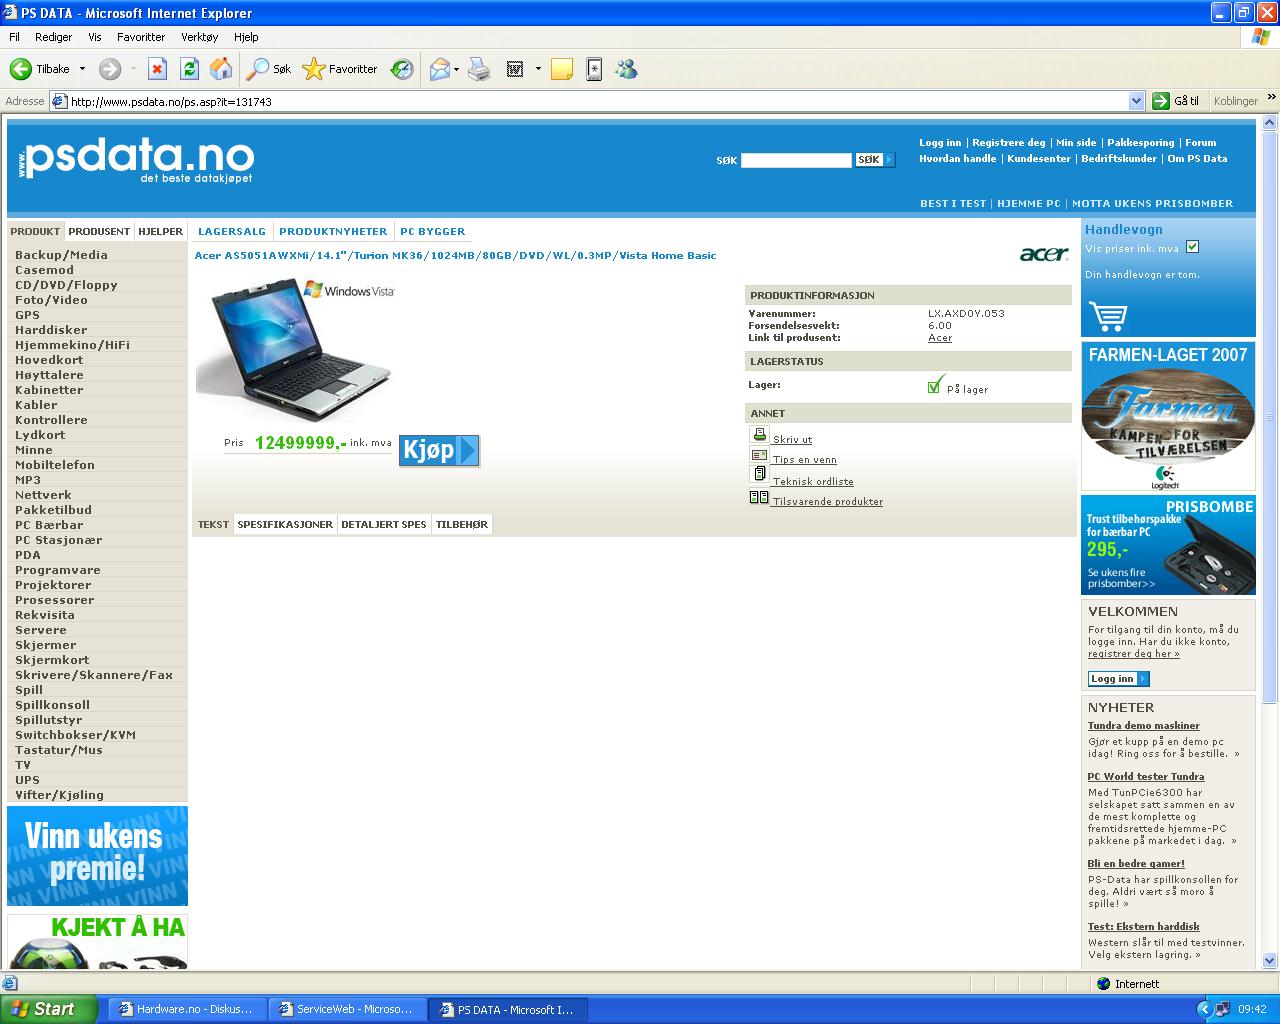
Task: Stop page loading with the red X icon
Action: click(x=157, y=69)
